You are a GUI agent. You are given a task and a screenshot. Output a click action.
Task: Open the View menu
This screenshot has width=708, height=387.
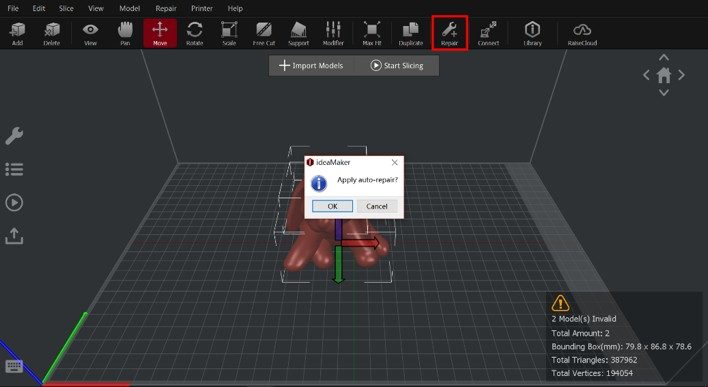[96, 8]
